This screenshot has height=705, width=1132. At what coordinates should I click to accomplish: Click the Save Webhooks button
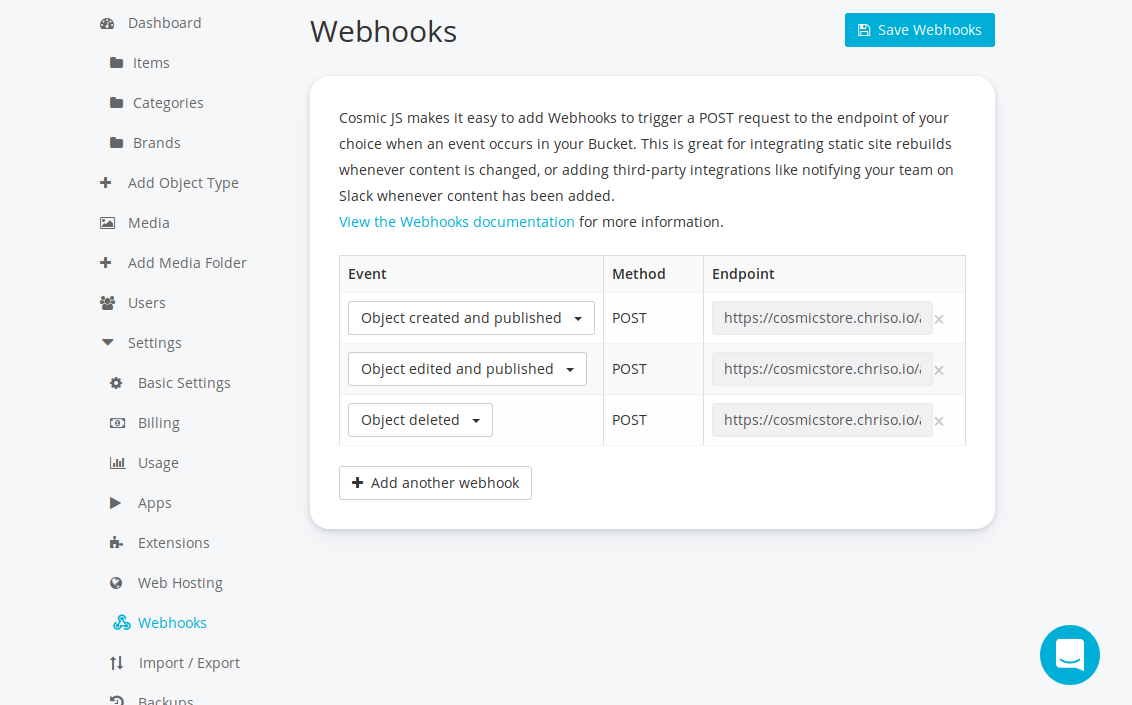coord(919,30)
